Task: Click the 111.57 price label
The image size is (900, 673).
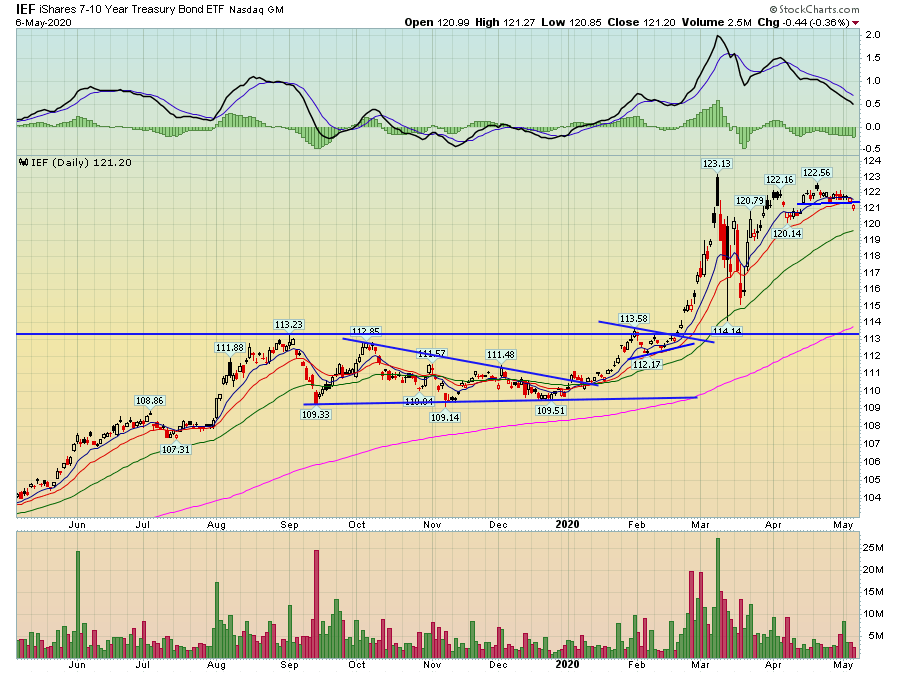Action: pyautogui.click(x=431, y=353)
